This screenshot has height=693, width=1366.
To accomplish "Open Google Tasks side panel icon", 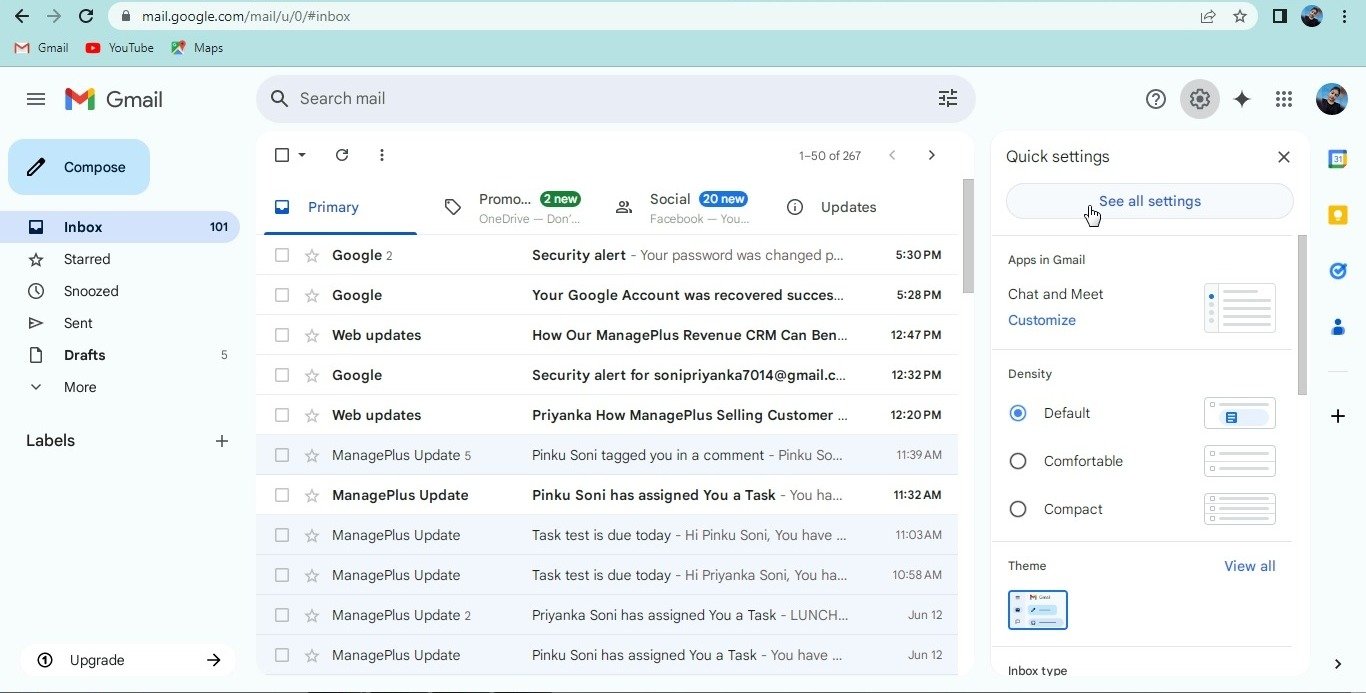I will (1338, 271).
